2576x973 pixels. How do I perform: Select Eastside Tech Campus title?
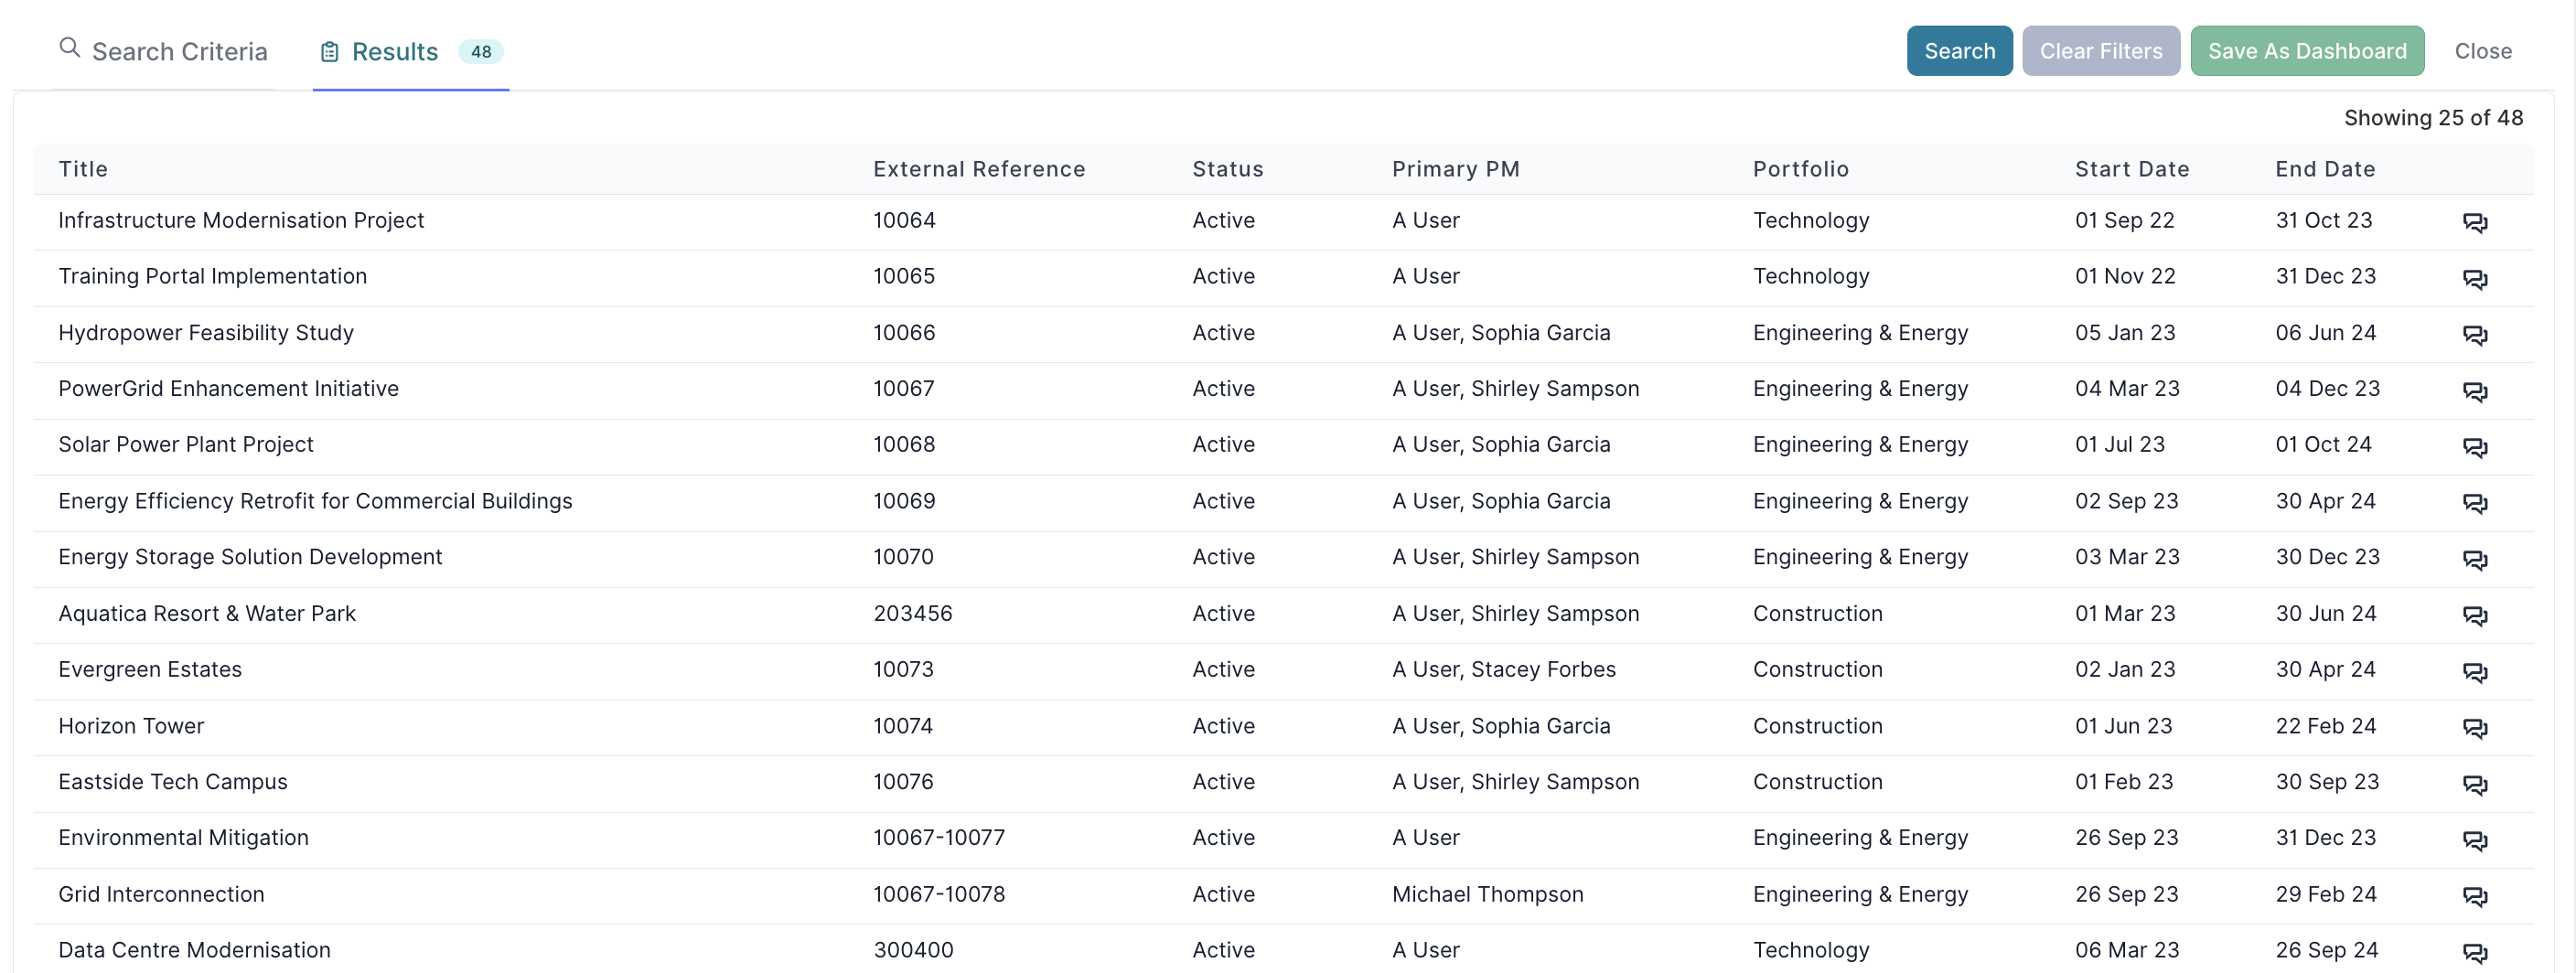(173, 782)
